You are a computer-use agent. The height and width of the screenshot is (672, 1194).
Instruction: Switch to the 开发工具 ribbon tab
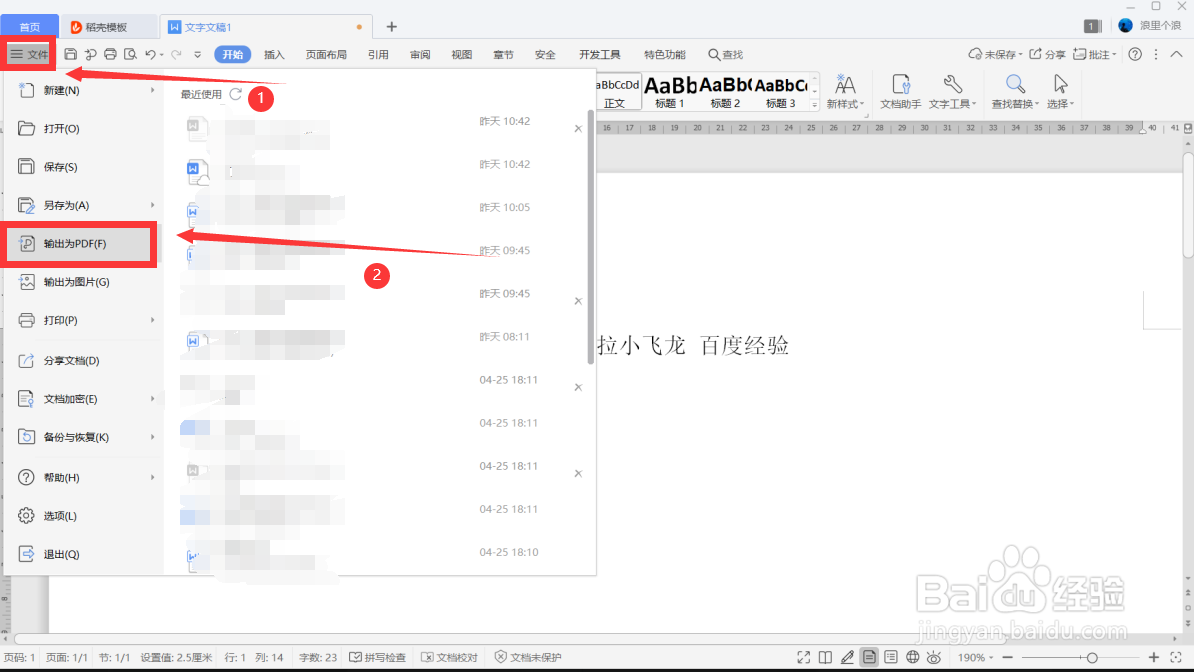(599, 54)
